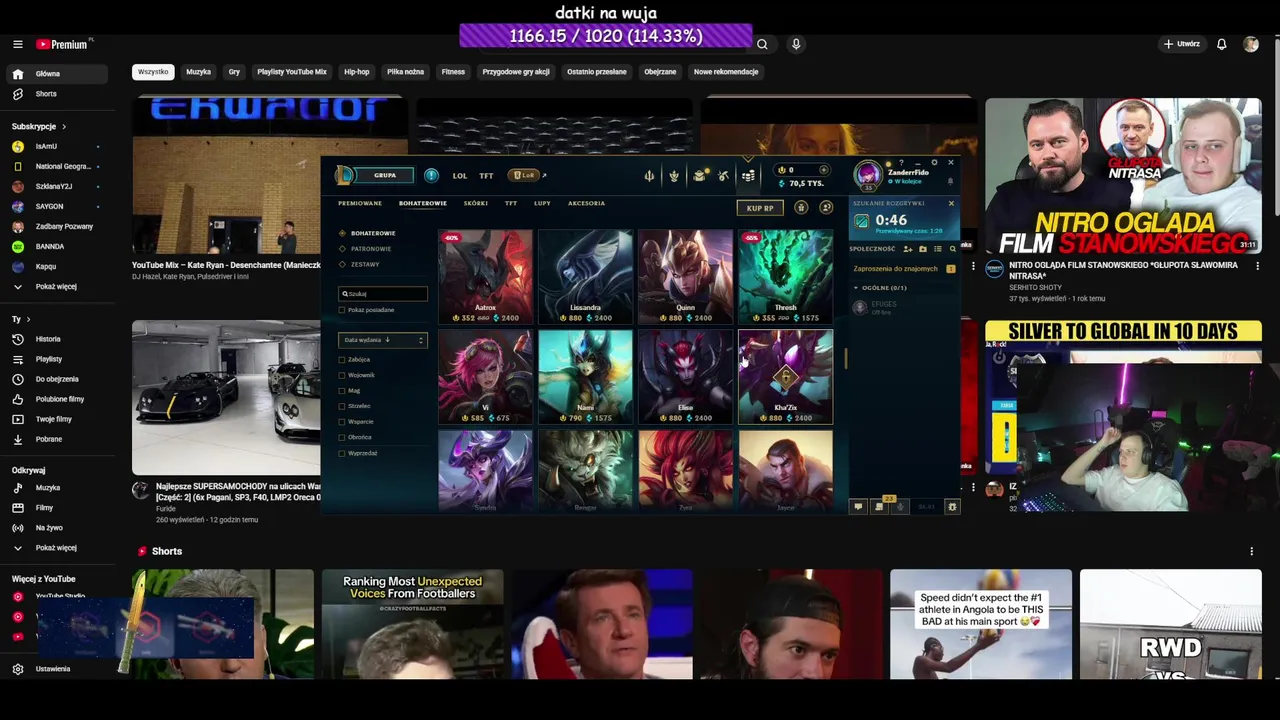Image resolution: width=1280 pixels, height=720 pixels.
Task: Tick the Pokaż posiadane checkbox
Action: coord(342,310)
